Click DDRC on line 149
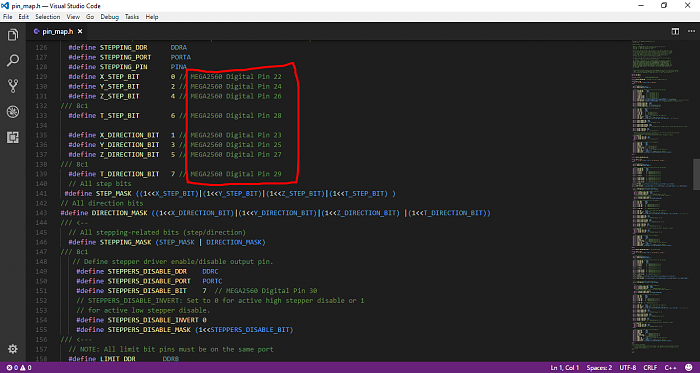The height and width of the screenshot is (373, 700). pos(210,271)
